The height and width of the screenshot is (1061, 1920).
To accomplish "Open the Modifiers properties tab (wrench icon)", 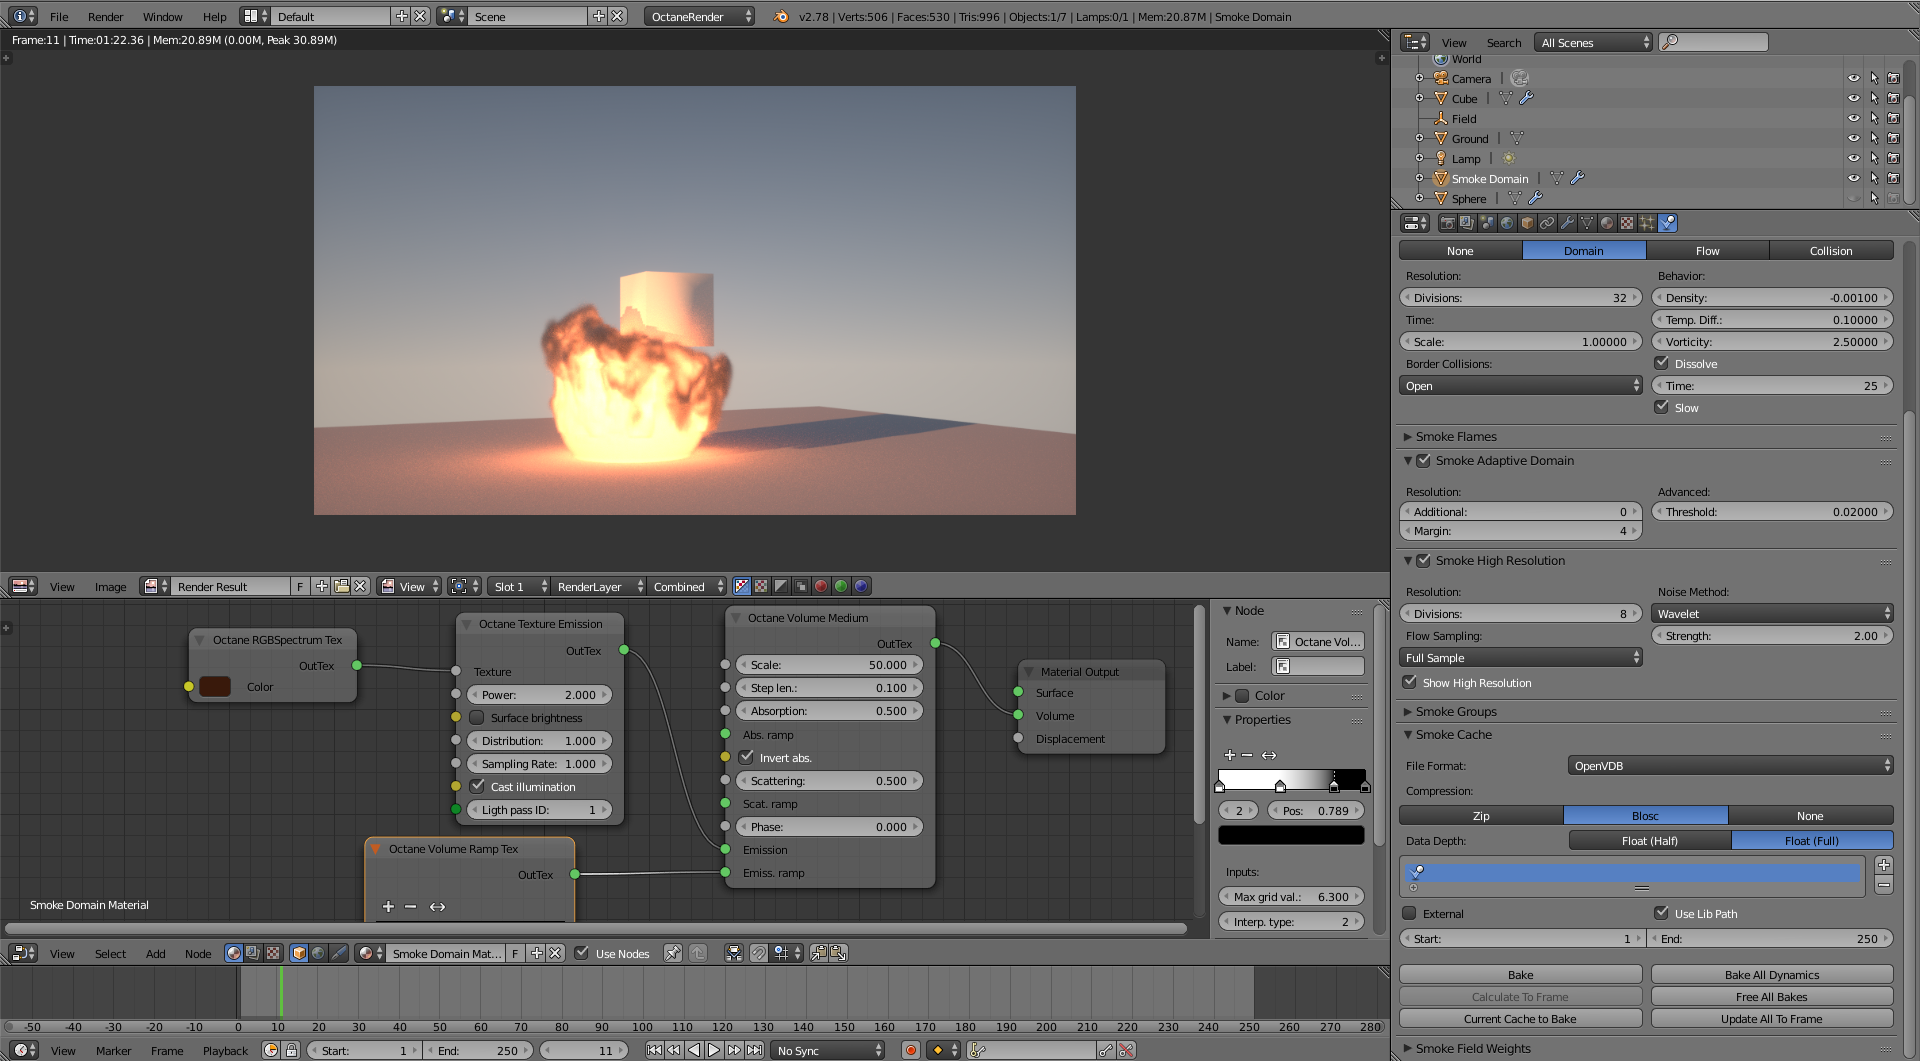I will 1567,223.
